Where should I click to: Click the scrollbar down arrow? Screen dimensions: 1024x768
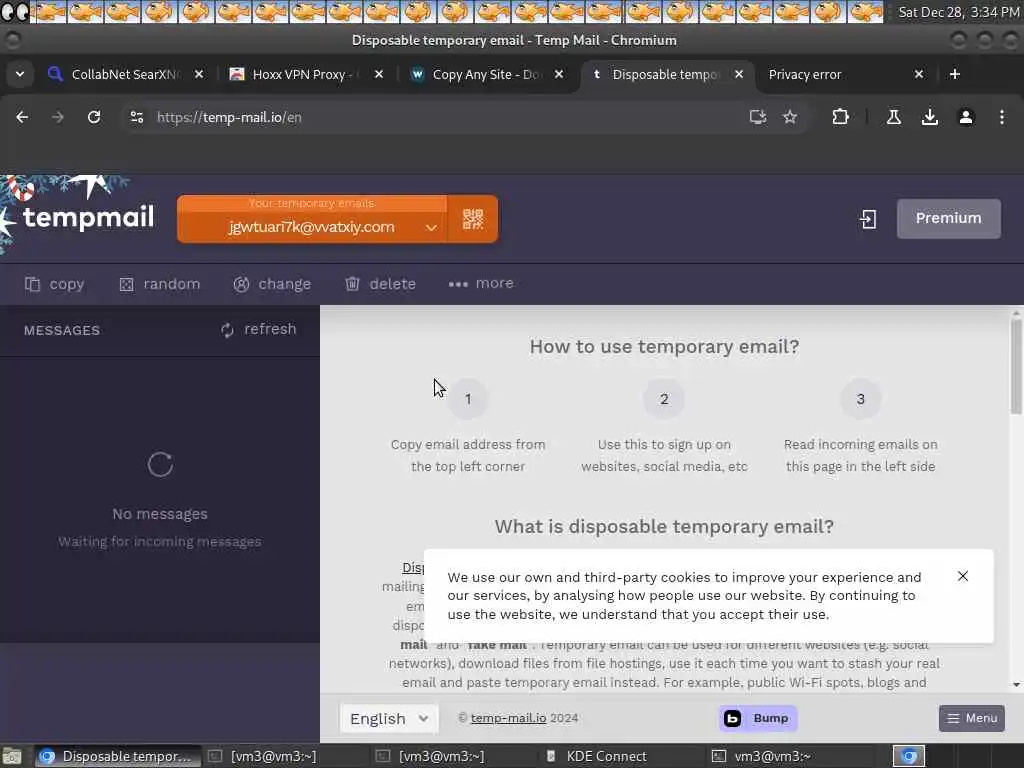(1016, 685)
